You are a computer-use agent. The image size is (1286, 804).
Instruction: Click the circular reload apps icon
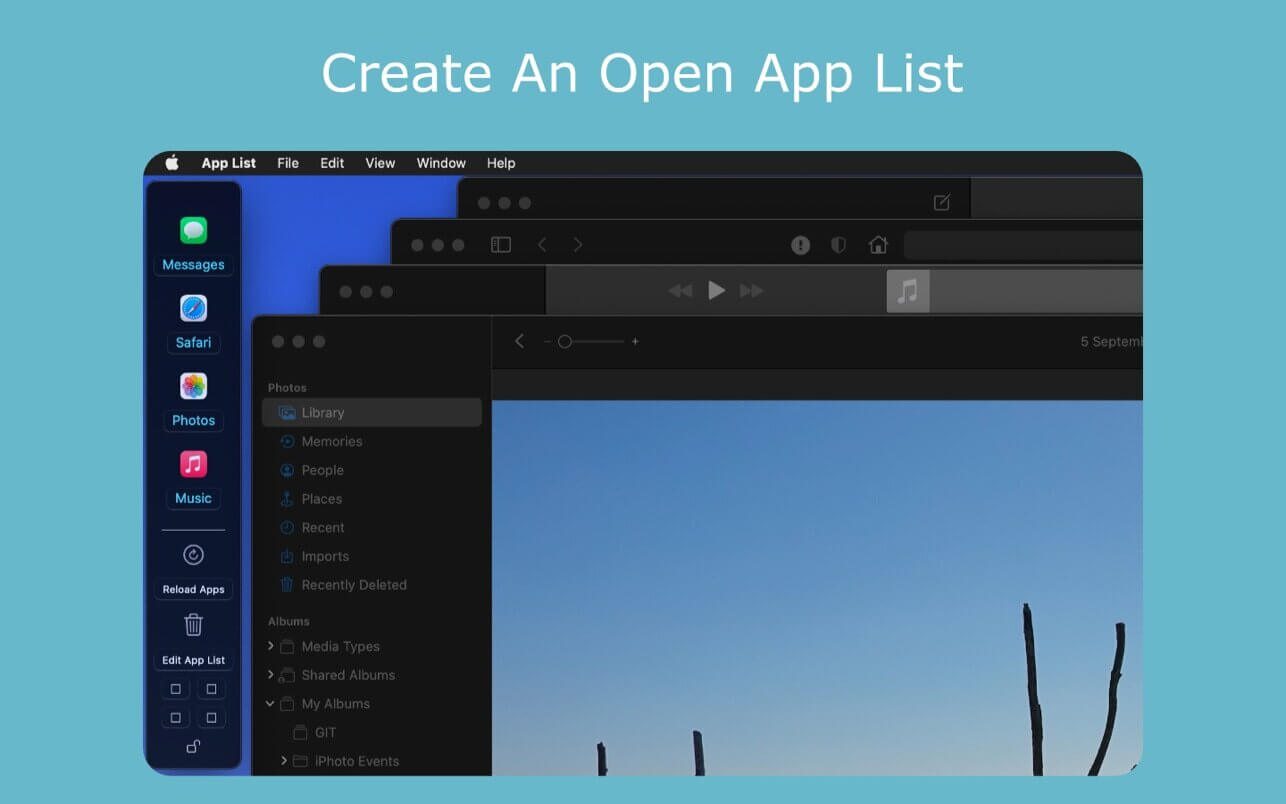[193, 555]
